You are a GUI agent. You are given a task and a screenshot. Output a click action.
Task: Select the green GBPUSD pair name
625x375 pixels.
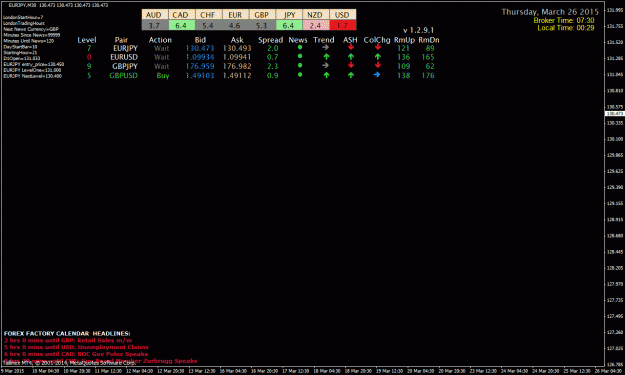[124, 75]
